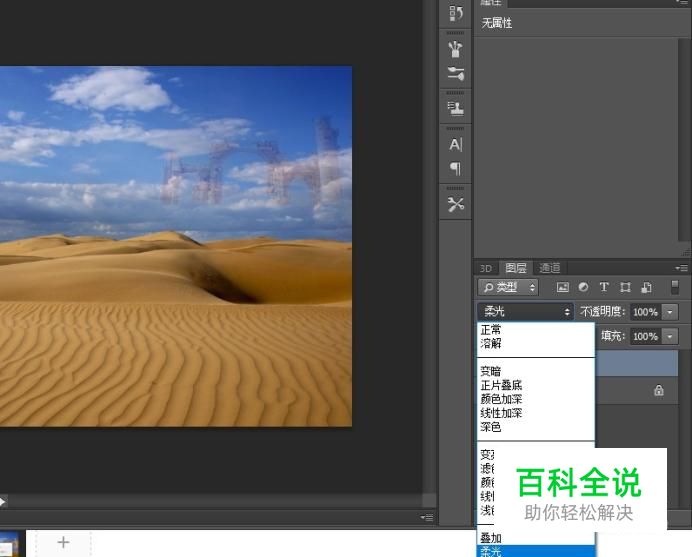Screen dimensions: 692x557
Task: Click the 填充 100% value field
Action: click(646, 336)
